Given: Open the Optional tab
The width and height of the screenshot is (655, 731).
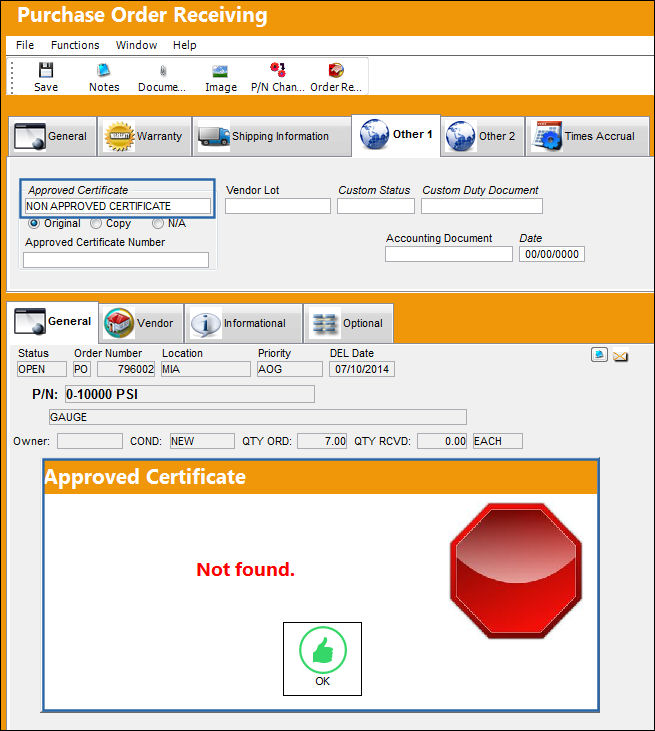Looking at the screenshot, I should [348, 323].
